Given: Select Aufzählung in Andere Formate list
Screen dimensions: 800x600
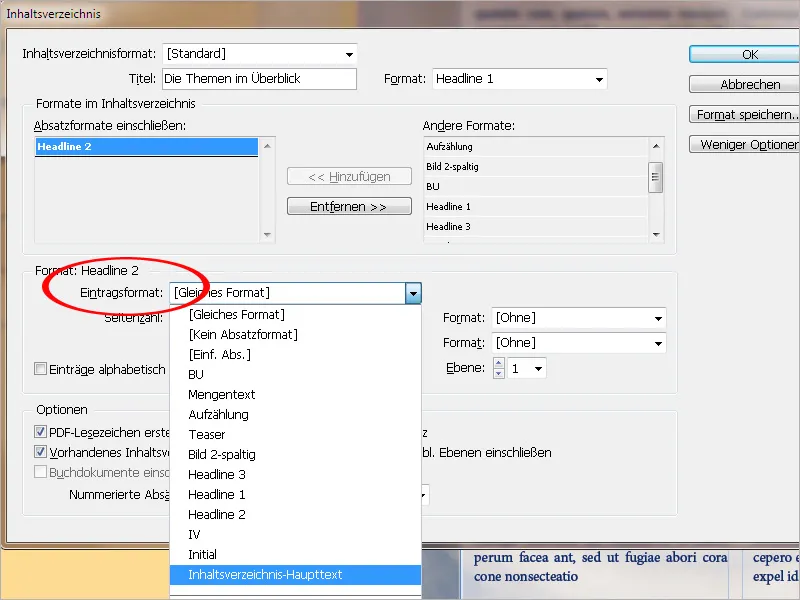Looking at the screenshot, I should (x=536, y=146).
